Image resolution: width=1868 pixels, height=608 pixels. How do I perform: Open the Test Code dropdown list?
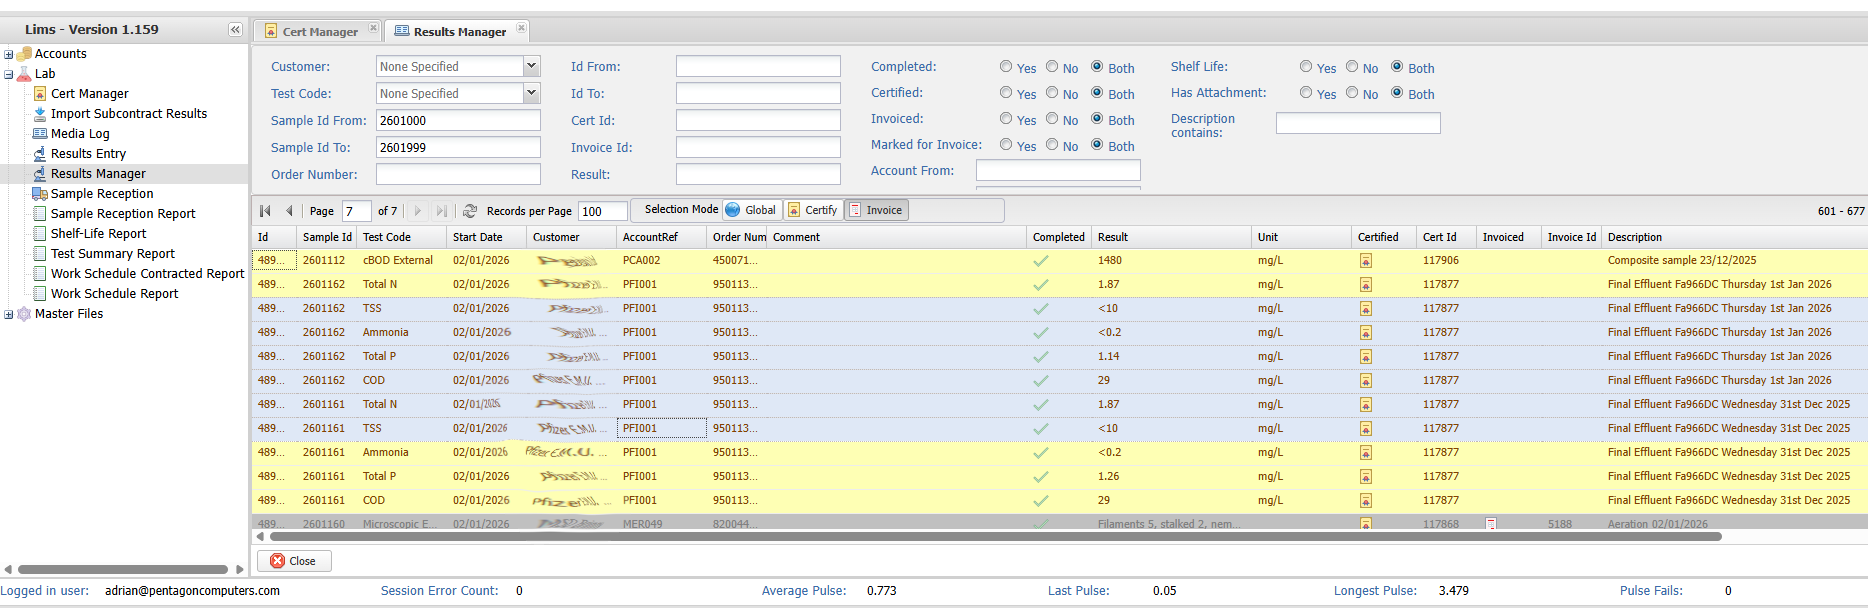[x=531, y=93]
